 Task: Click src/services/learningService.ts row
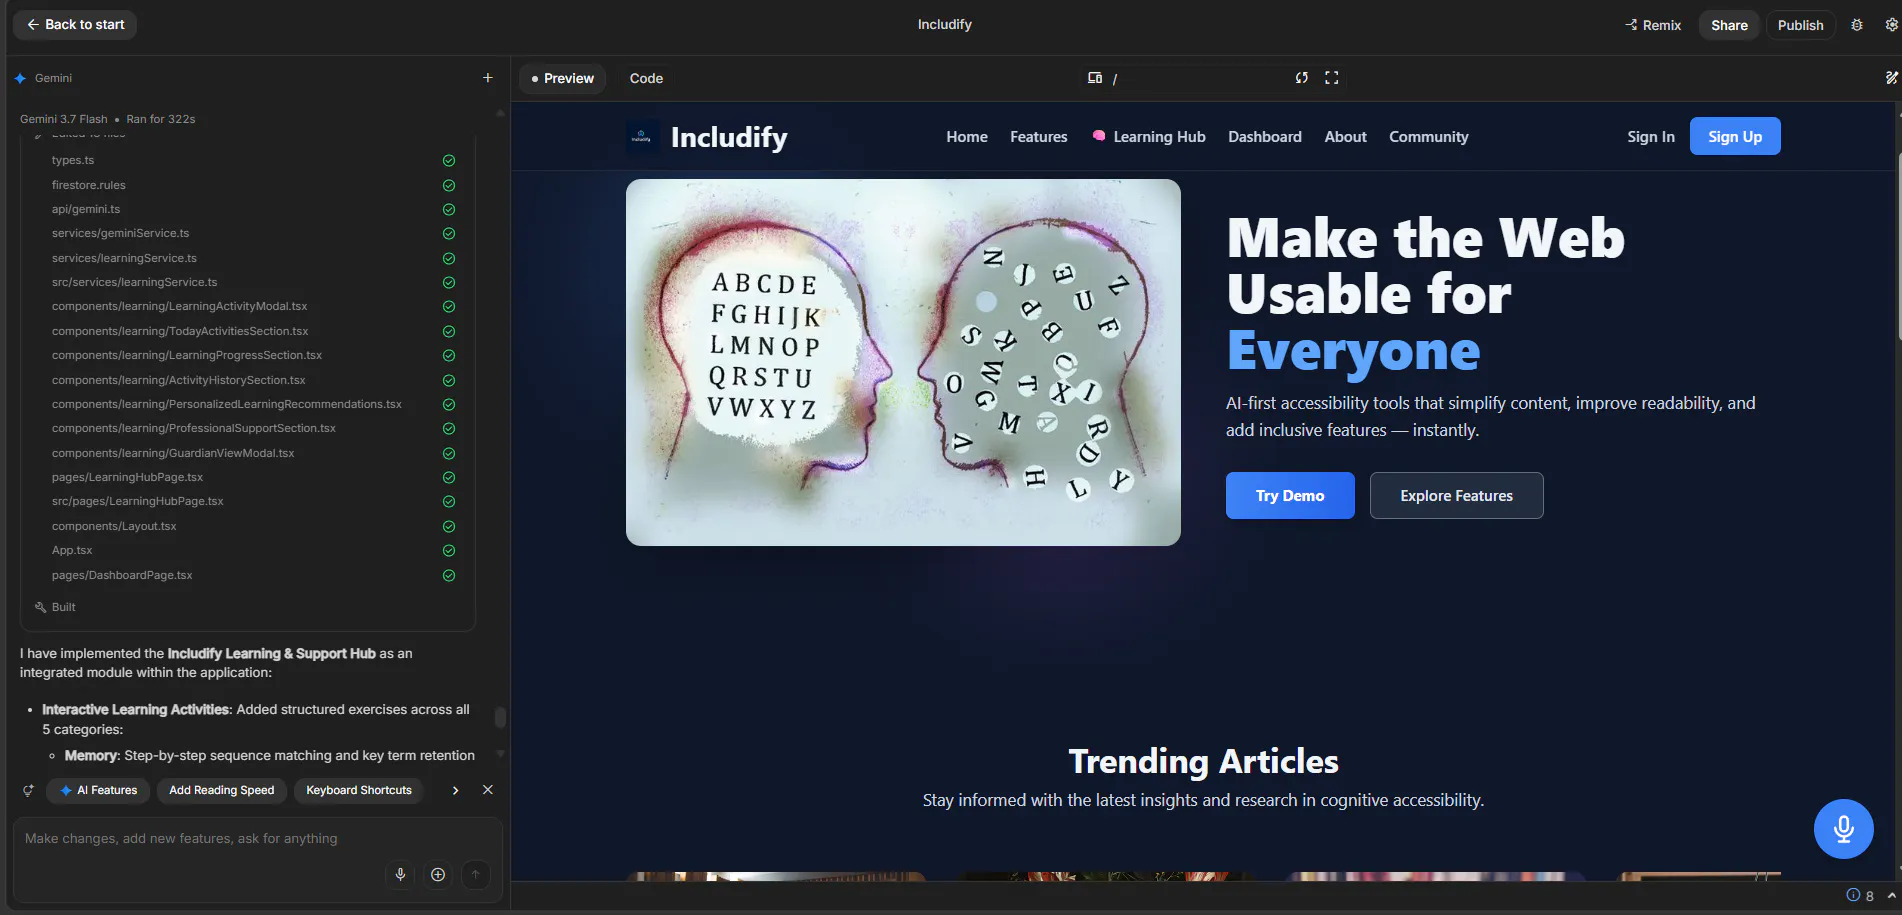(x=134, y=283)
